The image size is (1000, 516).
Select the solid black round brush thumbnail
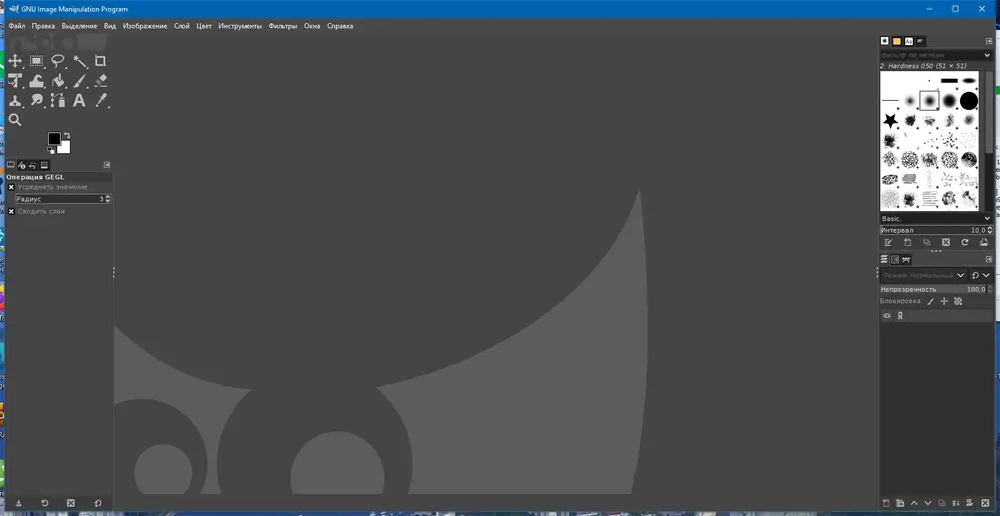(x=969, y=101)
